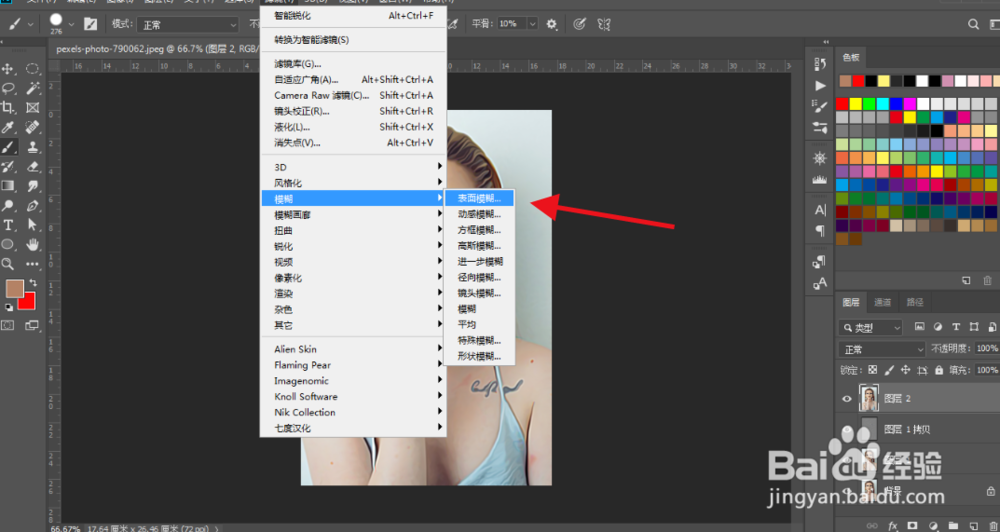Choose 表面模糊 from blur submenu
1000x532 pixels.
point(479,198)
